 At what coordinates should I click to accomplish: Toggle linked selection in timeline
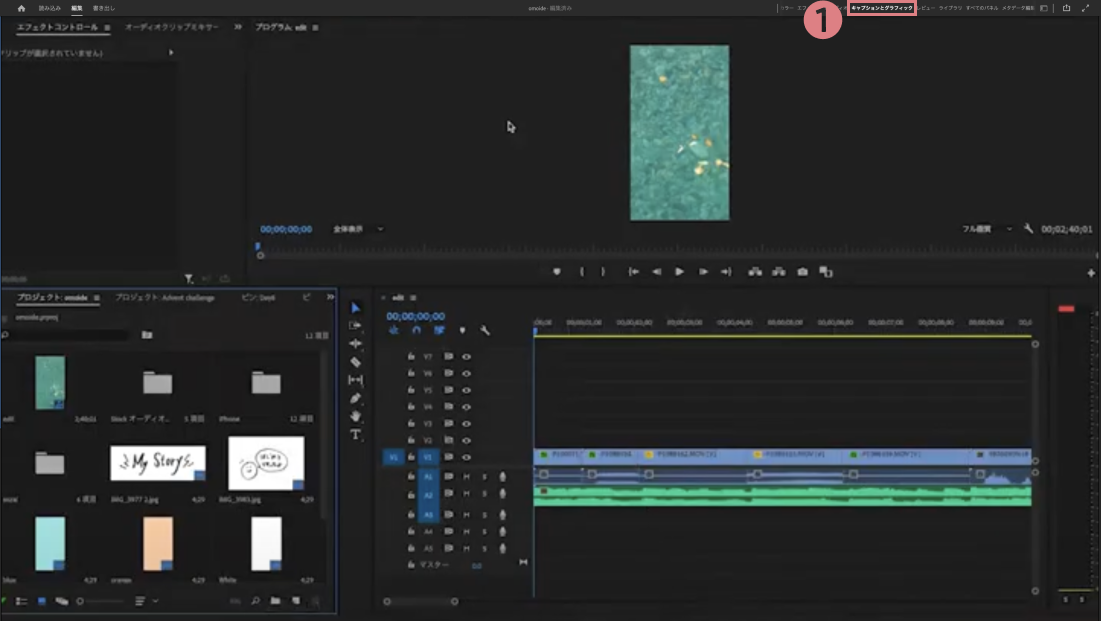pos(439,330)
